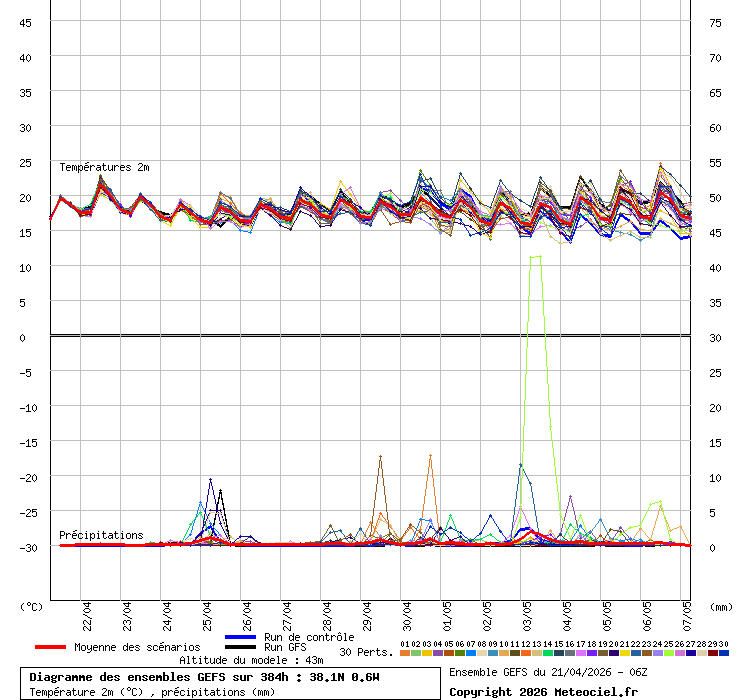Viewport: 740px width, 700px height.
Task: Click the Températures 2m chart label
Action: coord(104,167)
